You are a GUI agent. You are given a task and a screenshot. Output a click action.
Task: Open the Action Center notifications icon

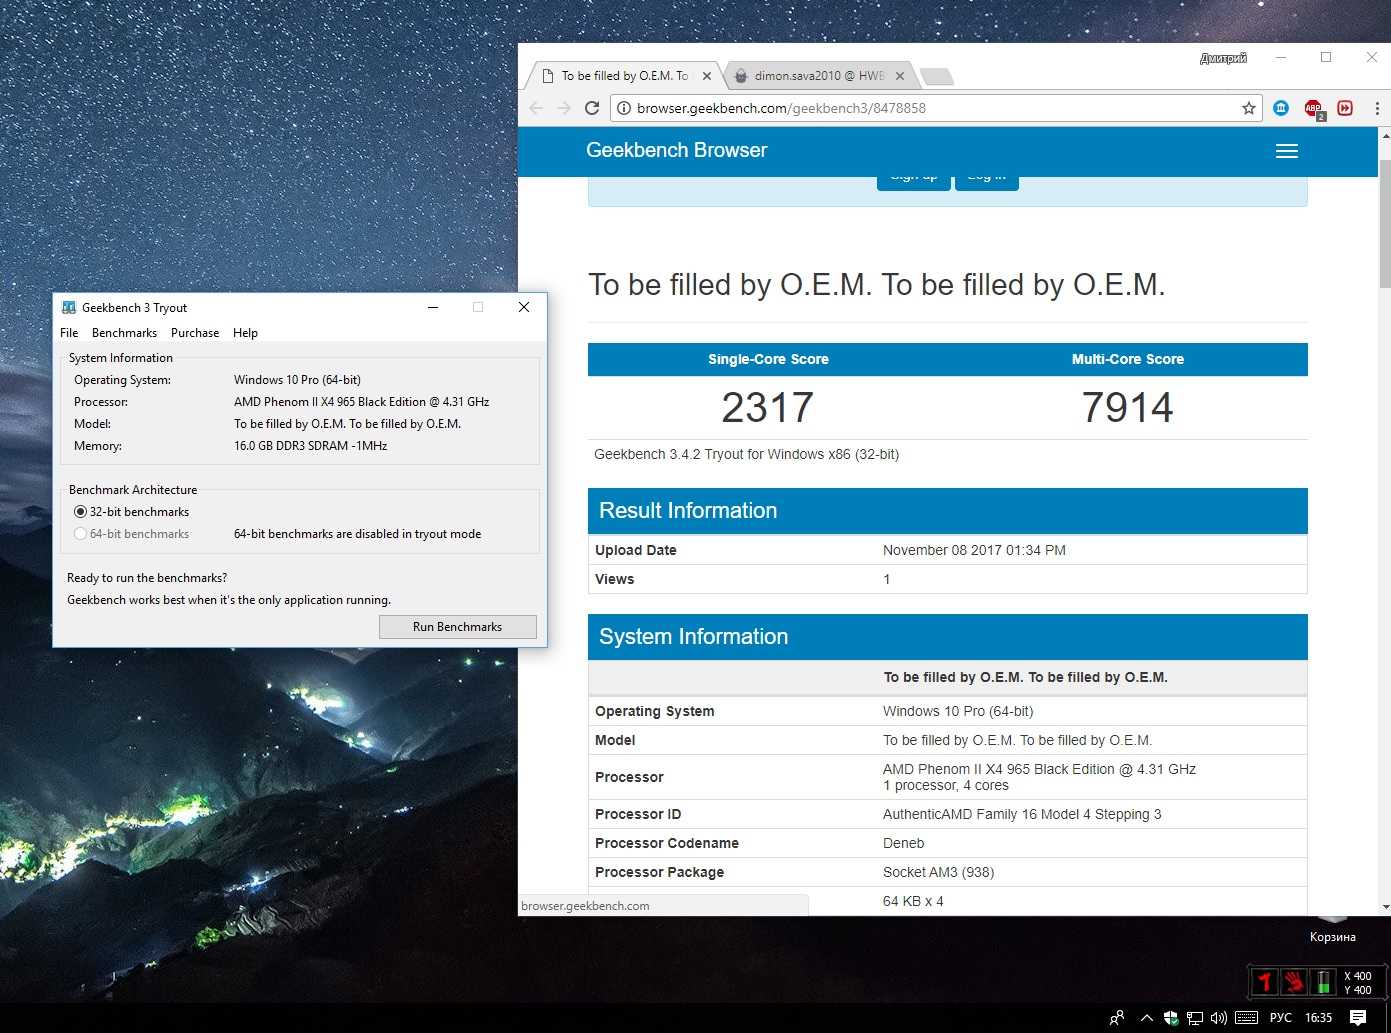(1358, 1018)
